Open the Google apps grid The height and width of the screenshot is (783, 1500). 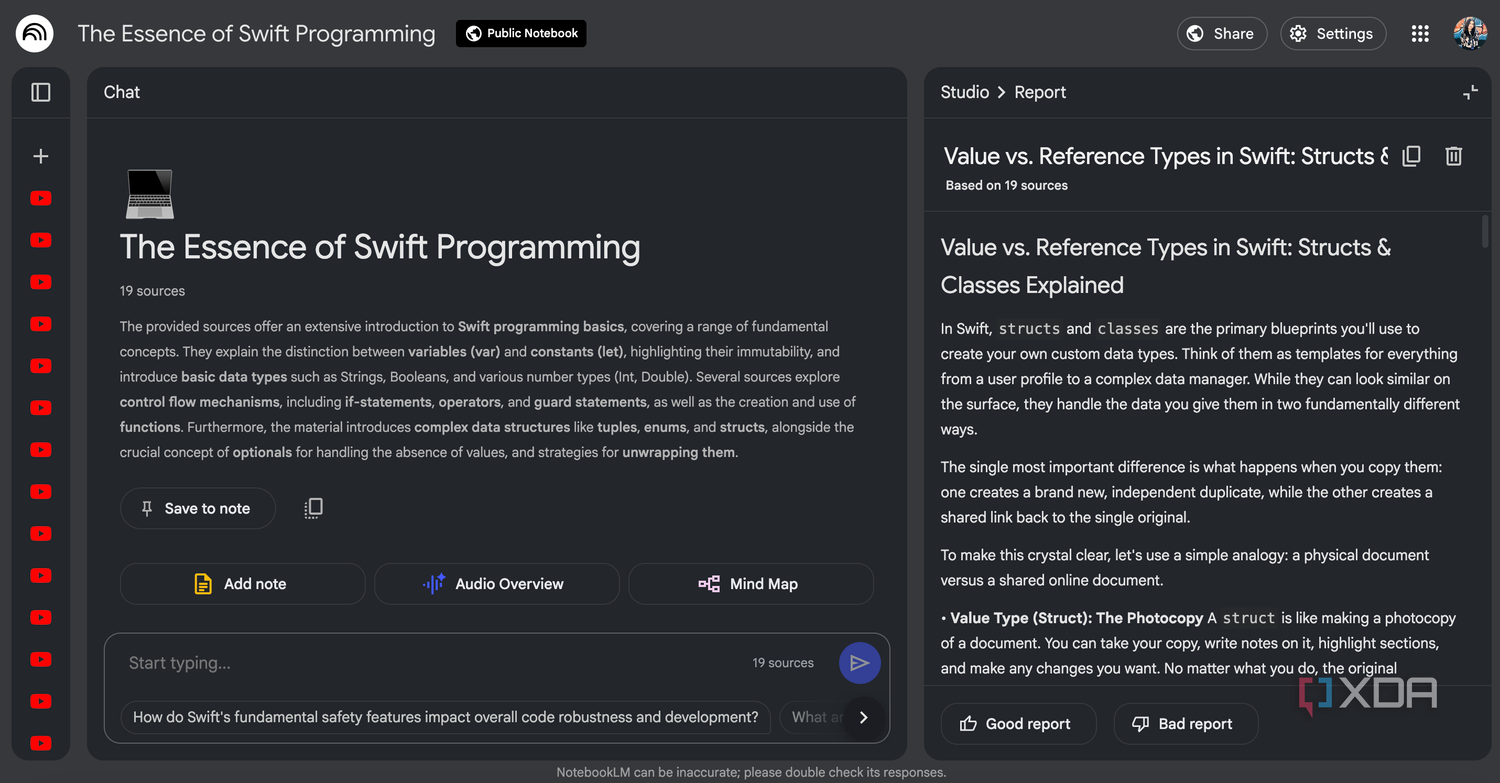(1420, 33)
